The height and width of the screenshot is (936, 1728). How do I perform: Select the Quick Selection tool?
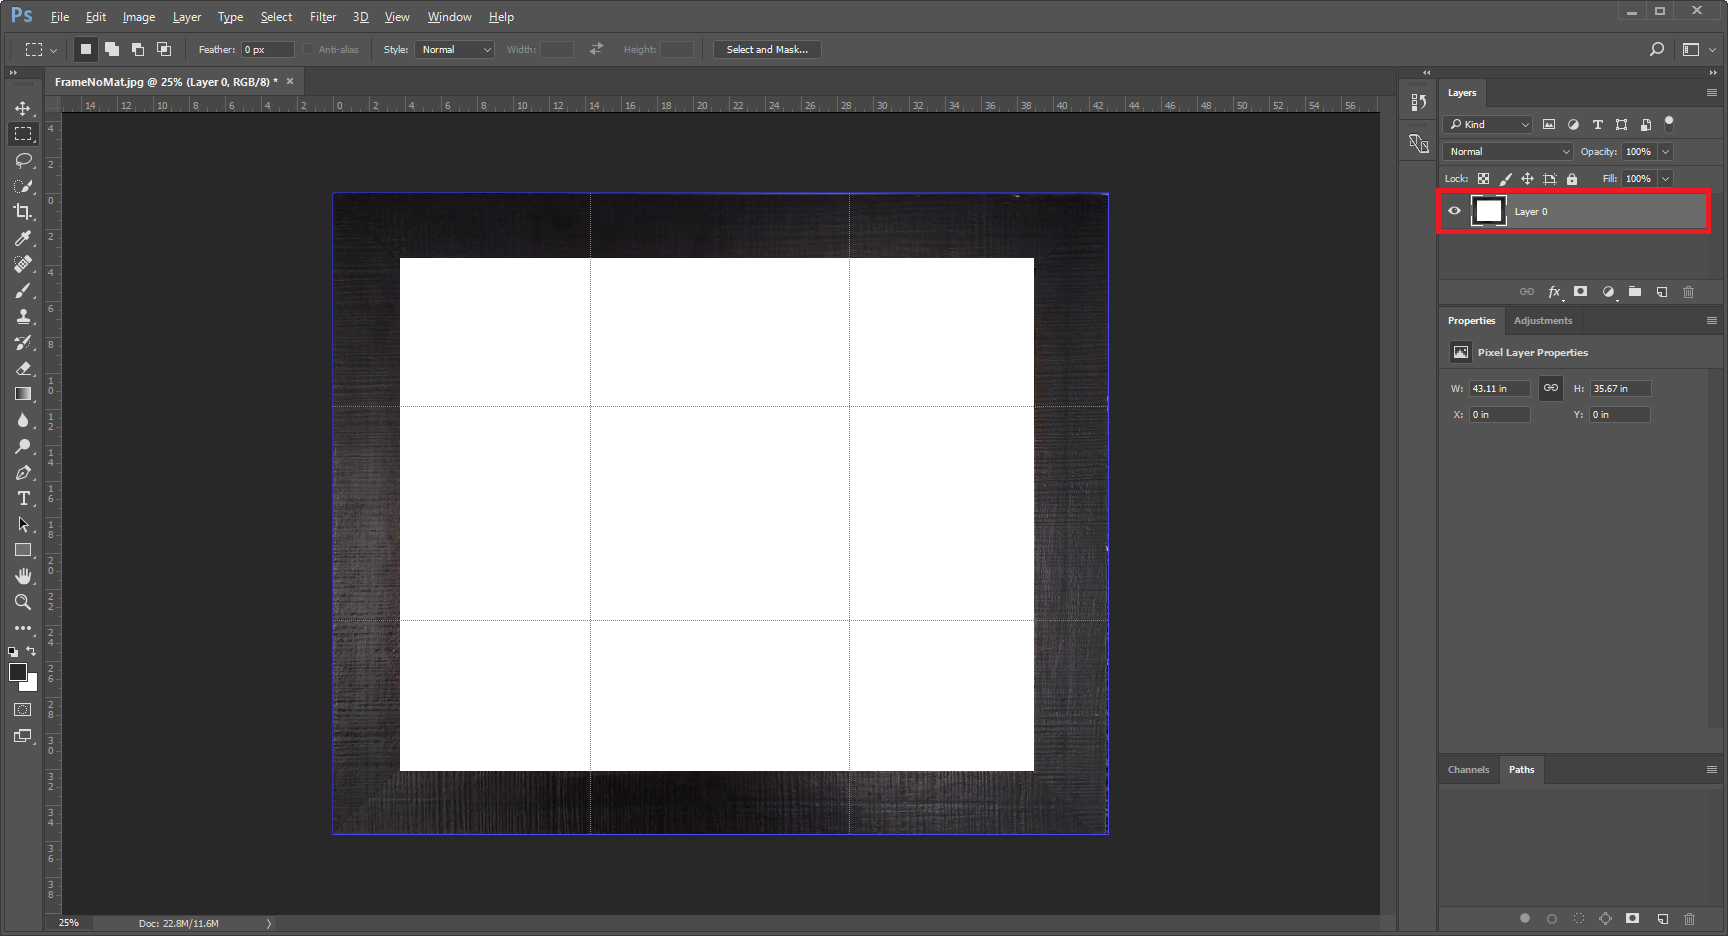click(23, 186)
